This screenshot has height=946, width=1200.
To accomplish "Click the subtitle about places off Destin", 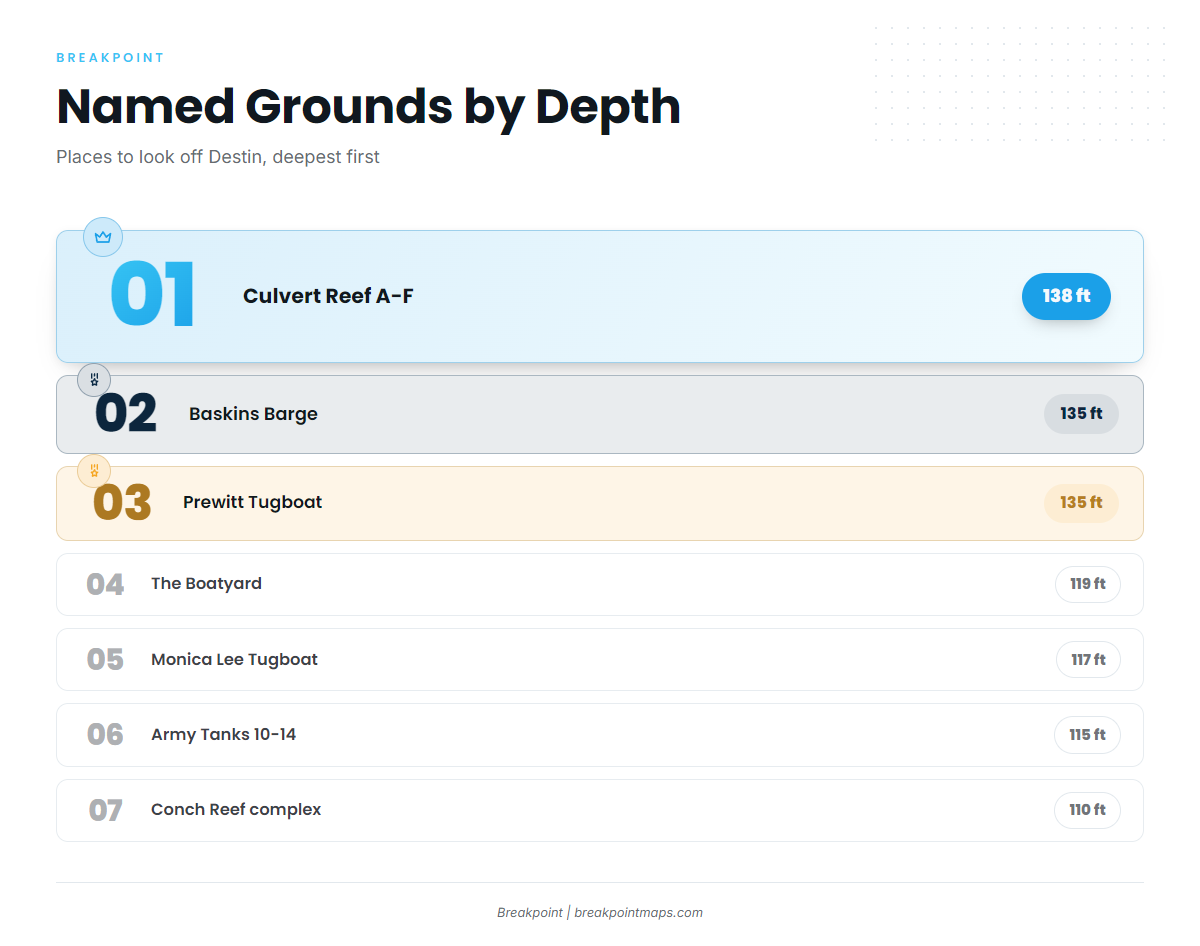I will (x=218, y=157).
